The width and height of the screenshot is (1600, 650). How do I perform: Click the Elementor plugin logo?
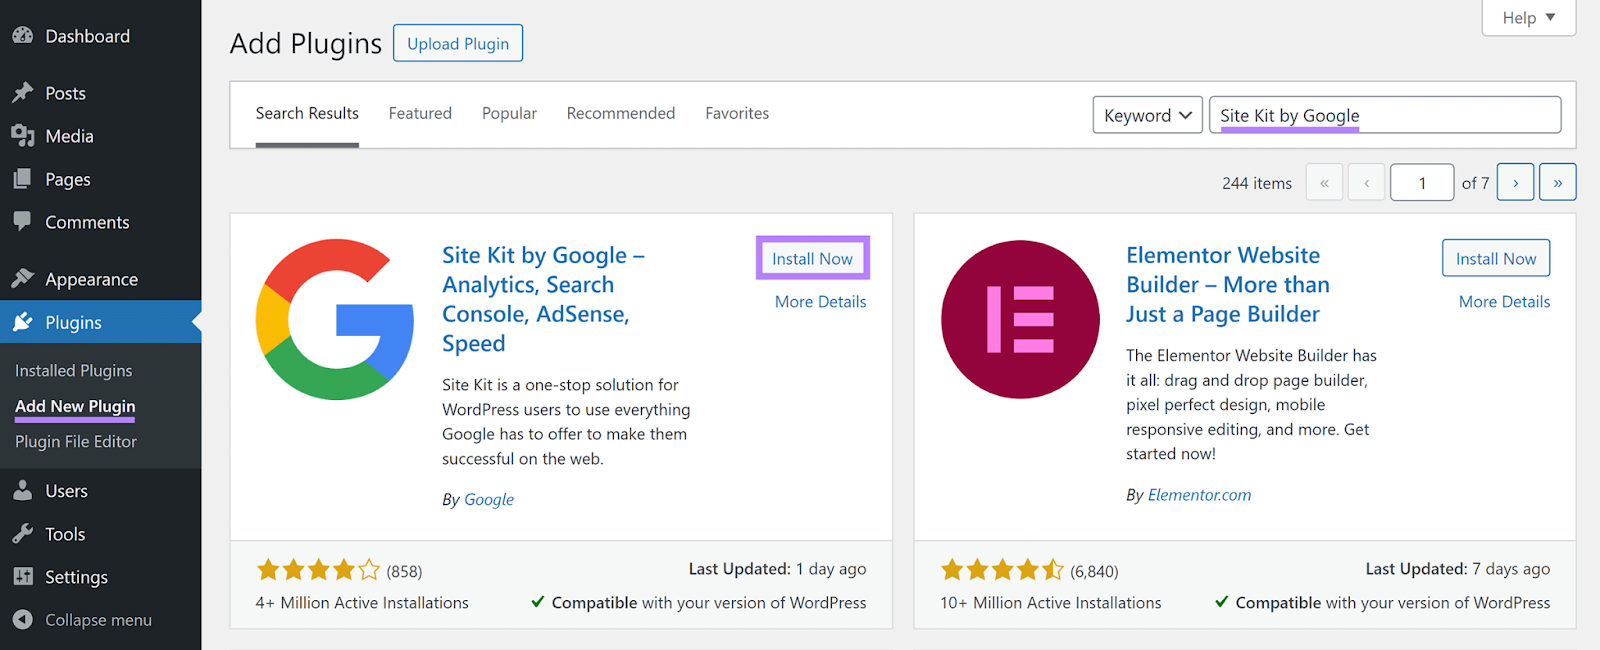(x=1020, y=319)
